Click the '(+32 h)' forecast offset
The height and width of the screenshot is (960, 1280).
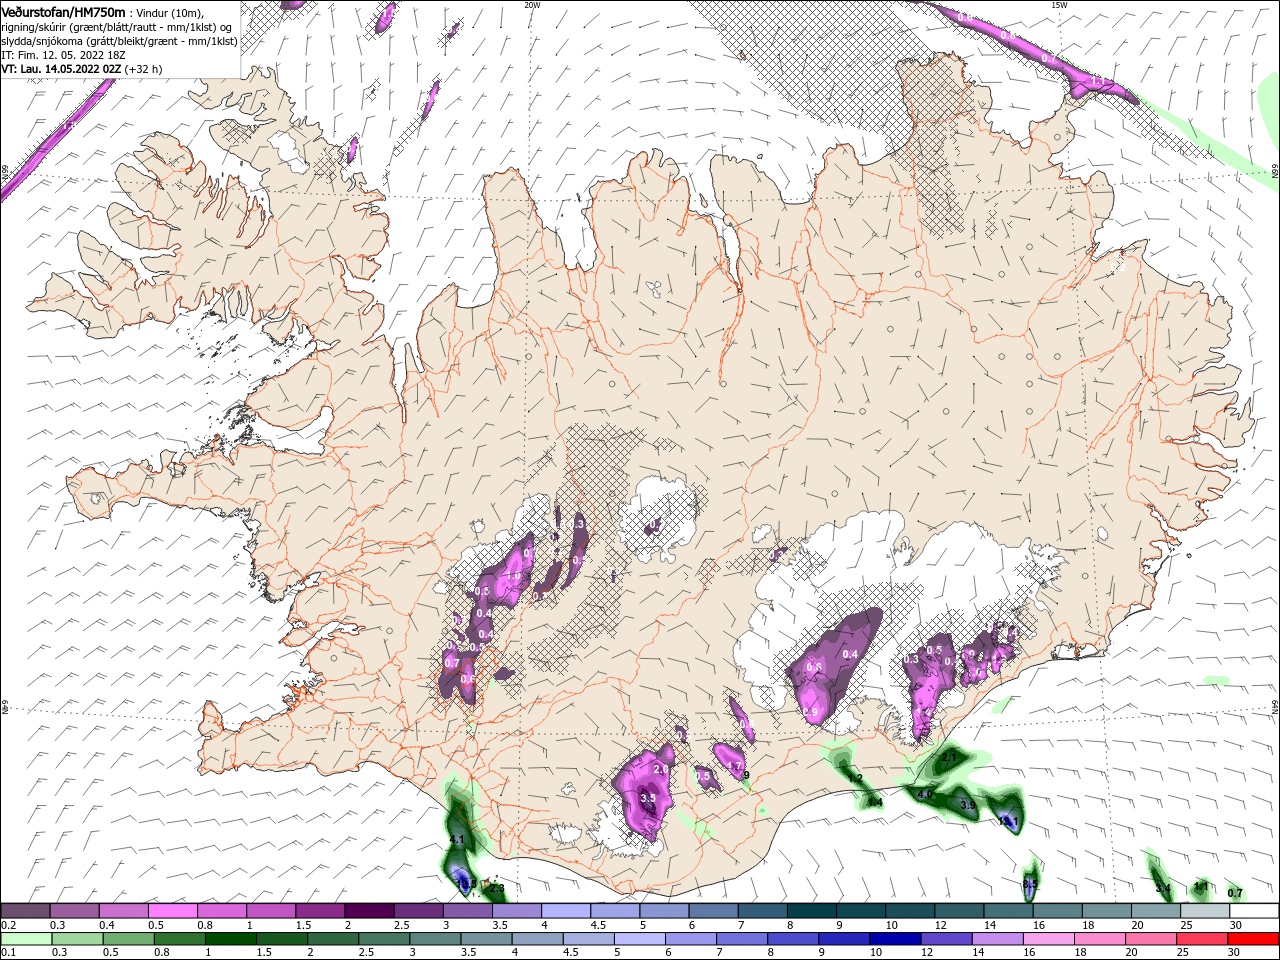143,69
